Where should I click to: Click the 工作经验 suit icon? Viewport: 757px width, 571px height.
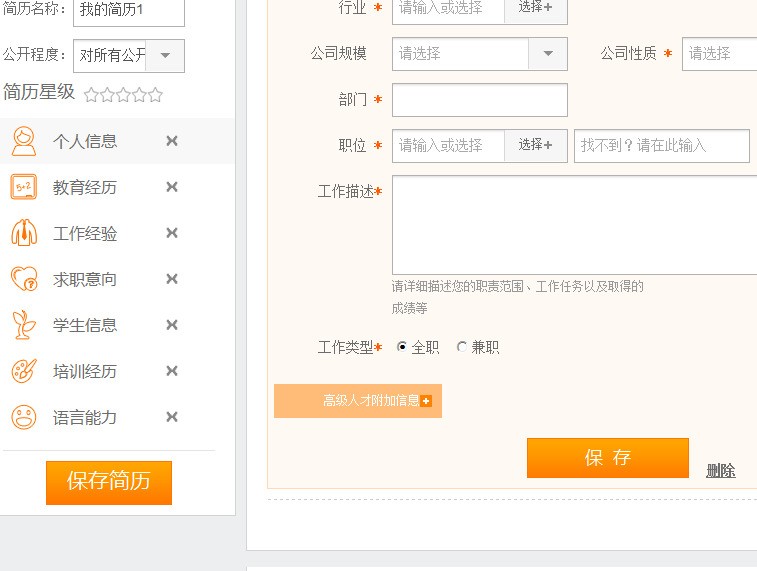coord(23,233)
